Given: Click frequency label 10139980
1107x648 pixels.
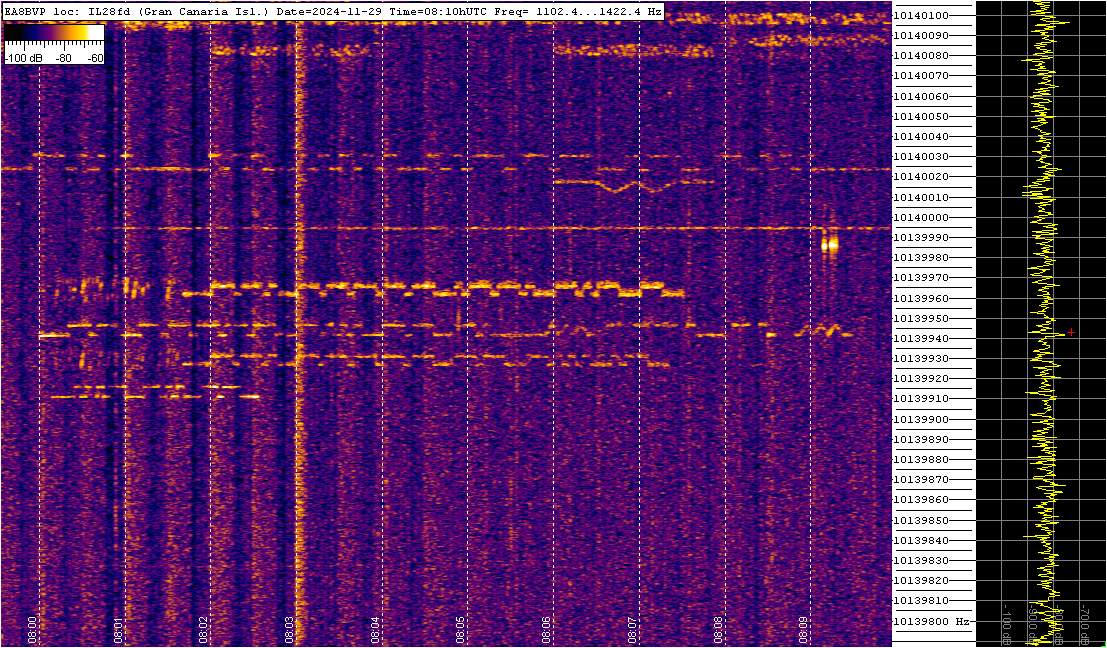Looking at the screenshot, I should pyautogui.click(x=921, y=258).
